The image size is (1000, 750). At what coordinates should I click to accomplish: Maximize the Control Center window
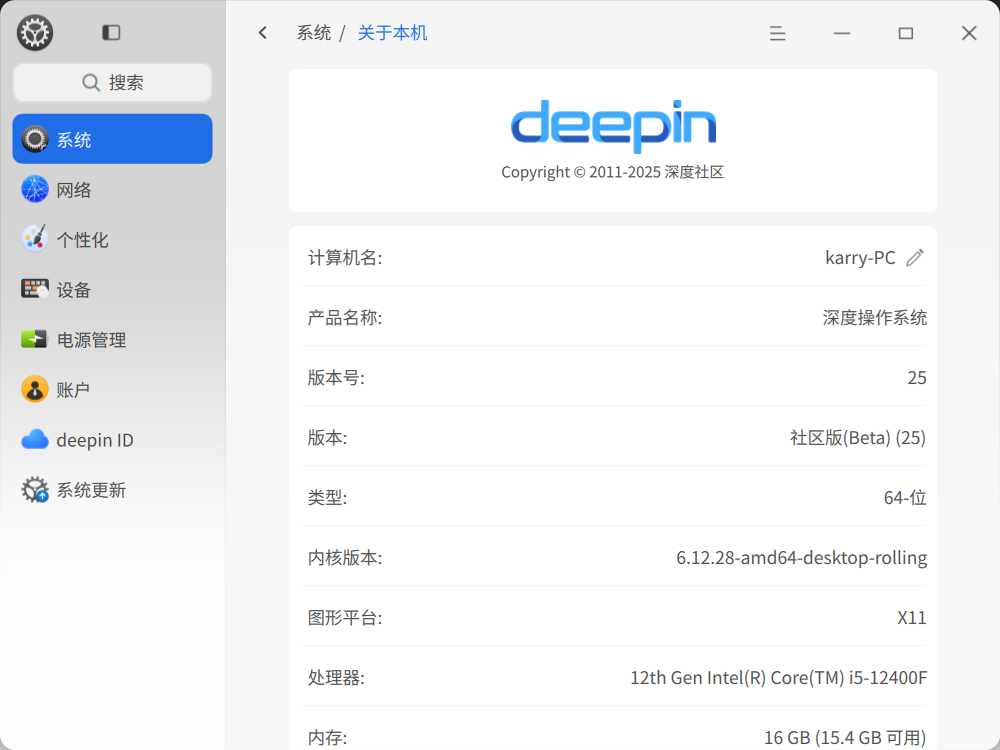pos(906,33)
